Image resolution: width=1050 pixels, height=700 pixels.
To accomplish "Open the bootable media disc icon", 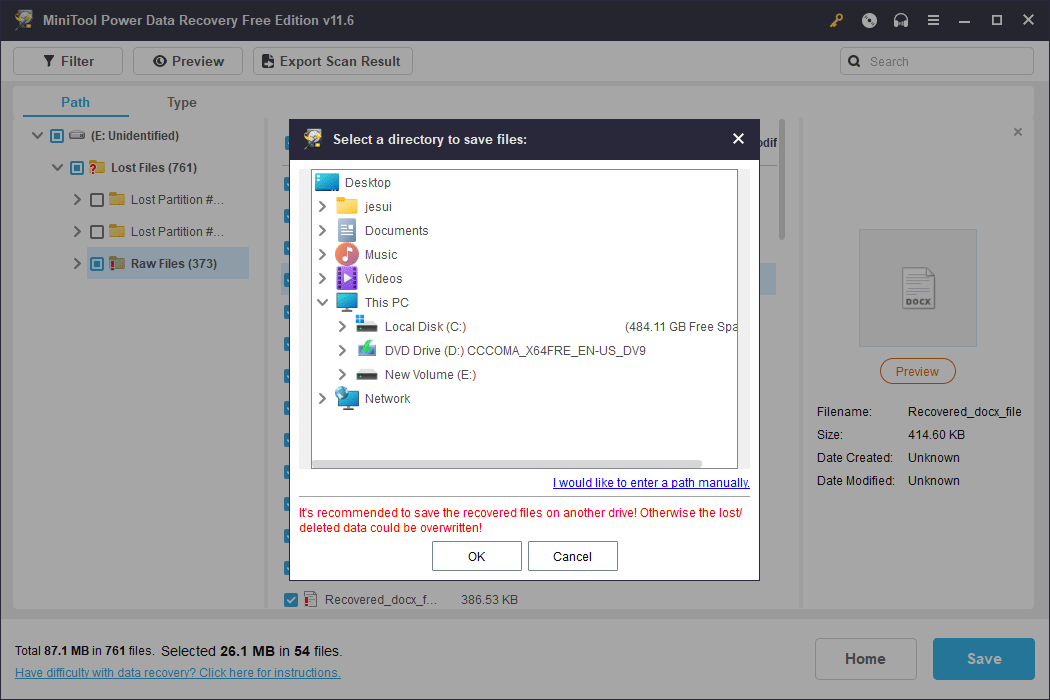I will pos(868,20).
